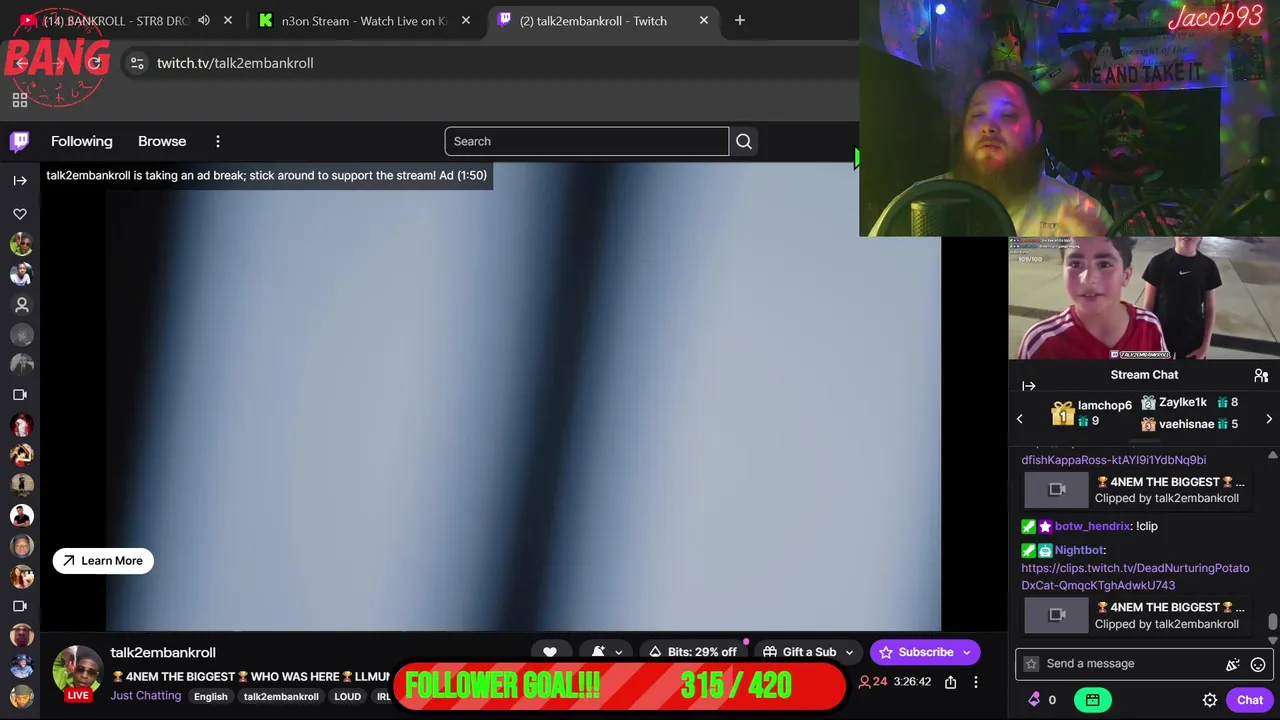Switch to talk2embankroll Twitch browser tab

point(603,20)
